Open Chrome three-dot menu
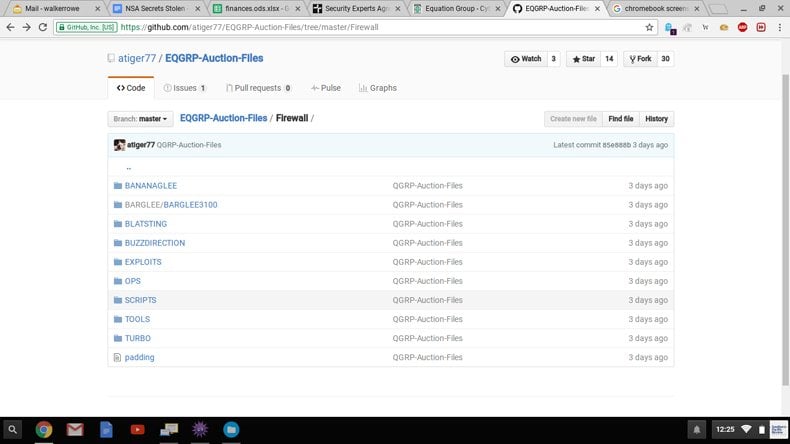 click(779, 27)
